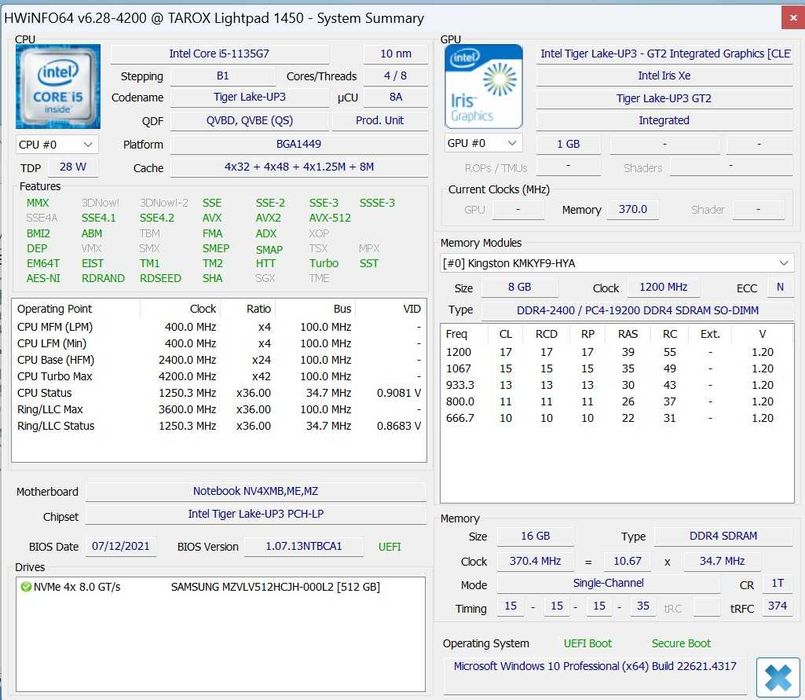Click the GPU Integrated field
This screenshot has height=700, width=805.
665,121
